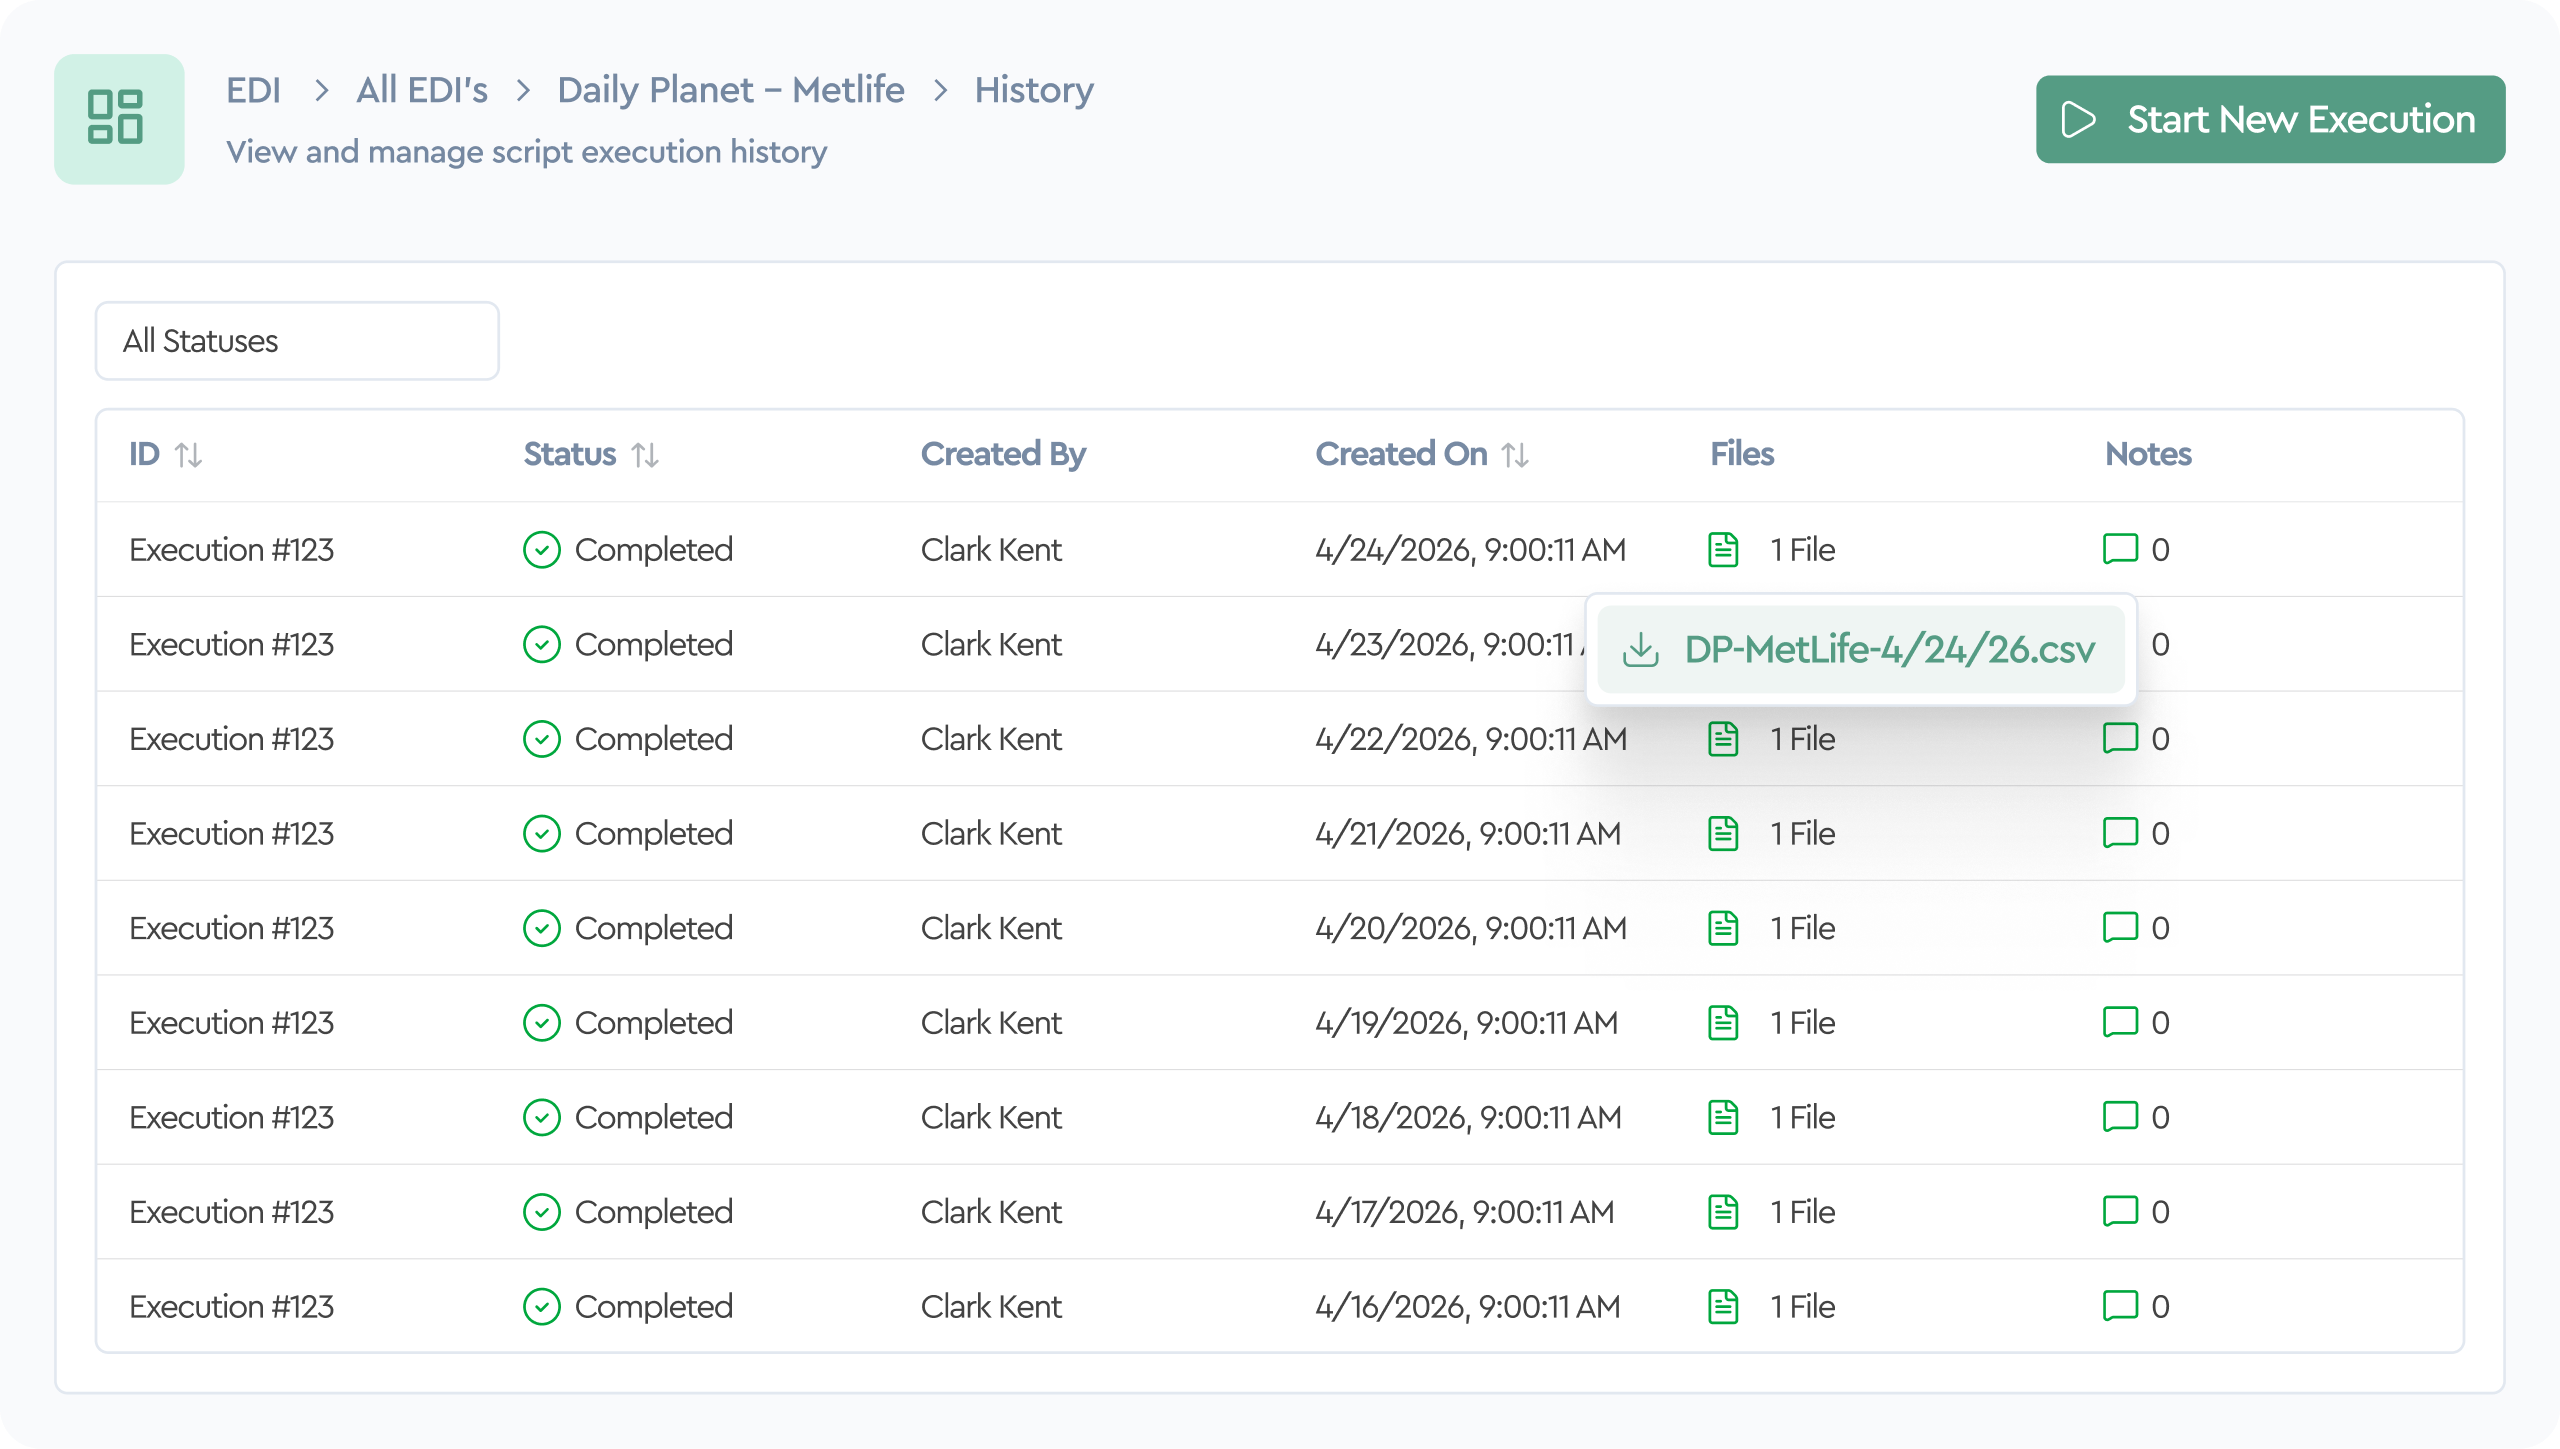Click file icon for 4/22/2026 execution

(x=1723, y=739)
